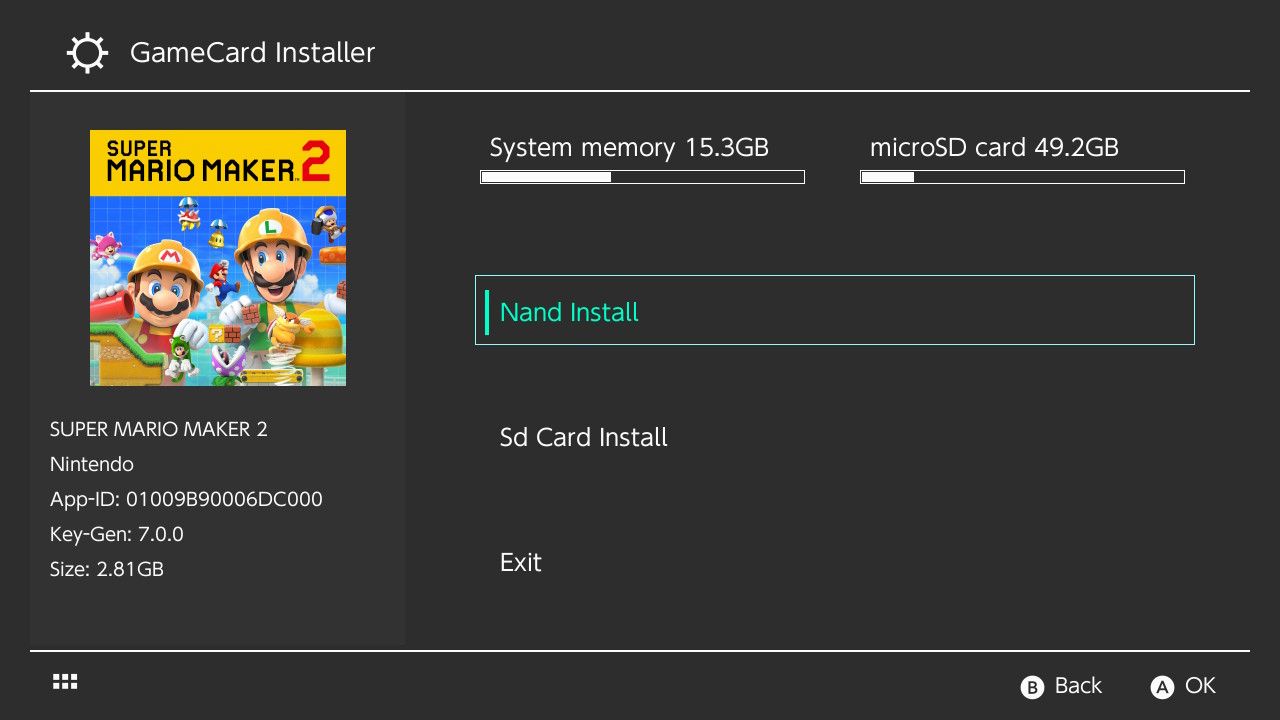Viewport: 1280px width, 720px height.
Task: Click the OK label in footer
Action: point(1200,686)
